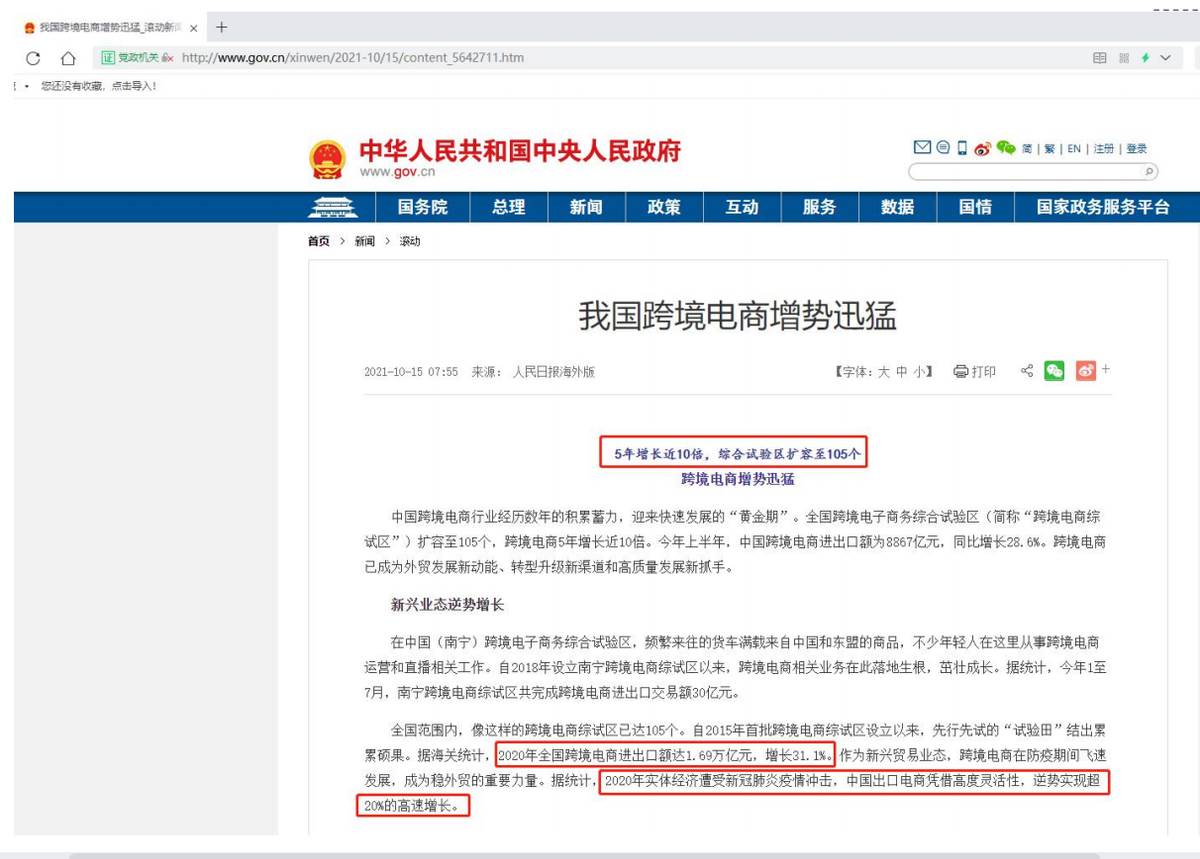Image resolution: width=1200 pixels, height=859 pixels.
Task: Click the 点击导入 bookmark import prompt
Action: pyautogui.click(x=133, y=86)
